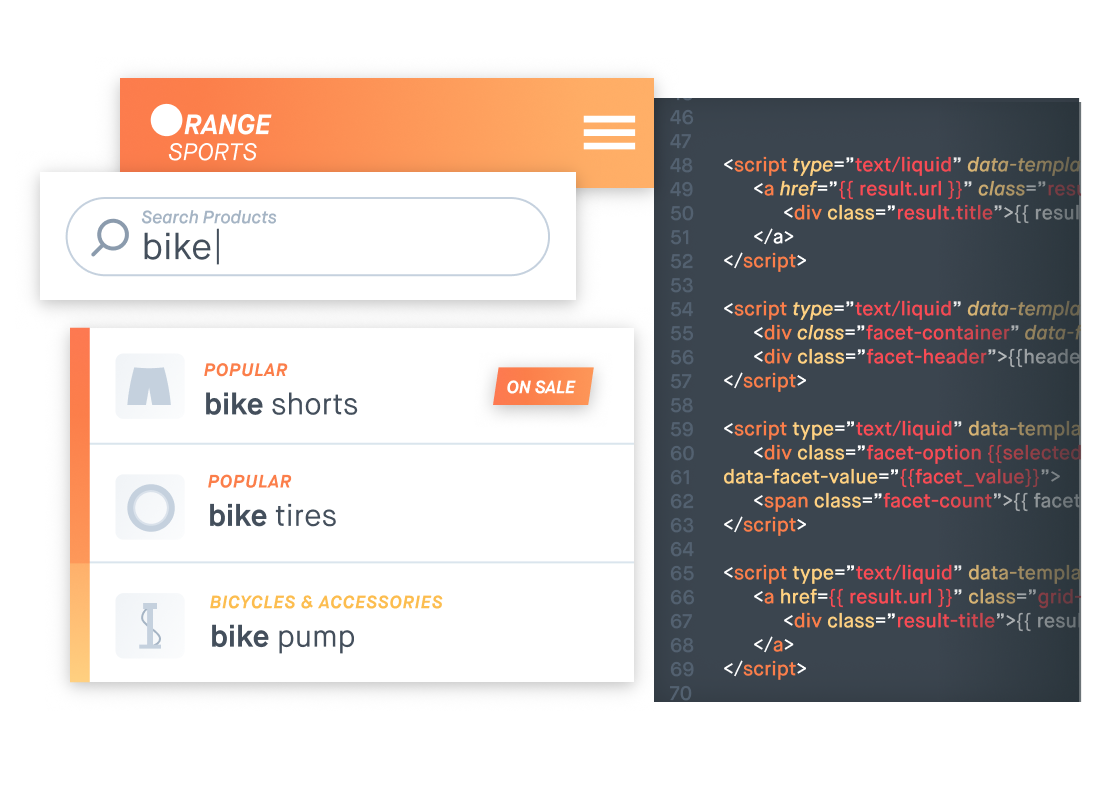This screenshot has width=1120, height=800.
Task: Click the closing anchor tag on line 51
Action: 773,236
